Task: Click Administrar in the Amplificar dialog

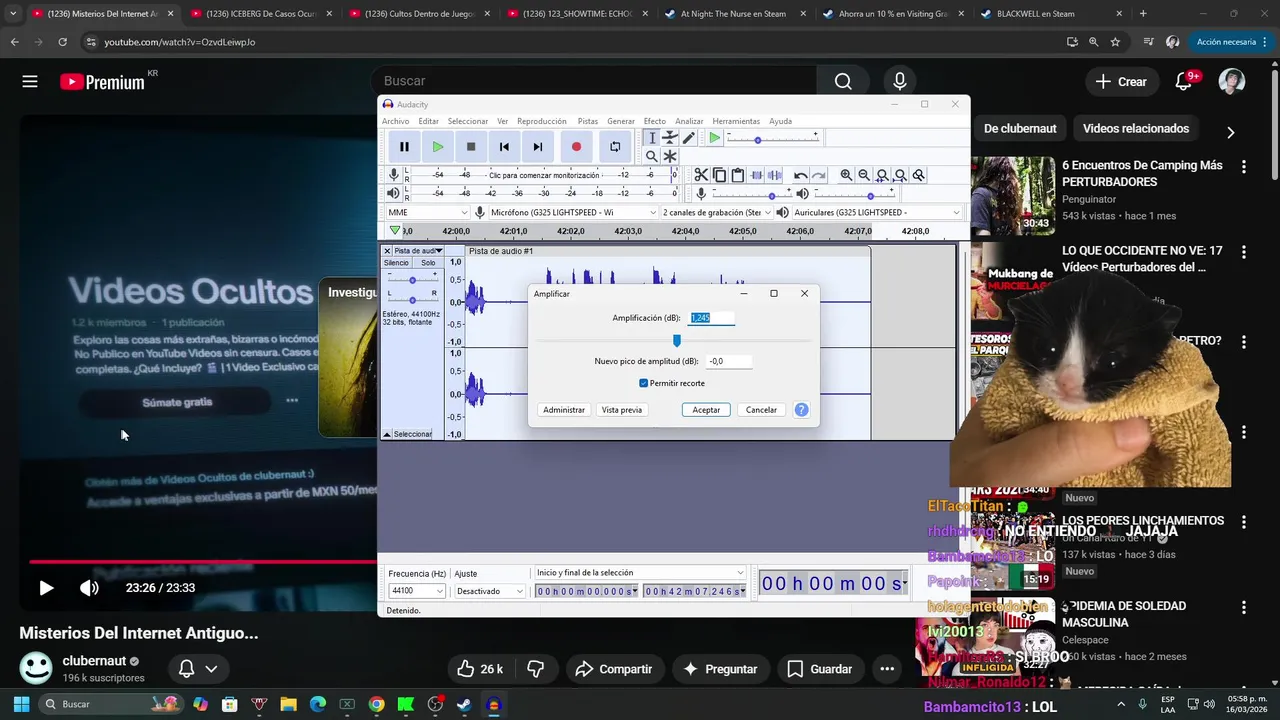Action: (564, 410)
